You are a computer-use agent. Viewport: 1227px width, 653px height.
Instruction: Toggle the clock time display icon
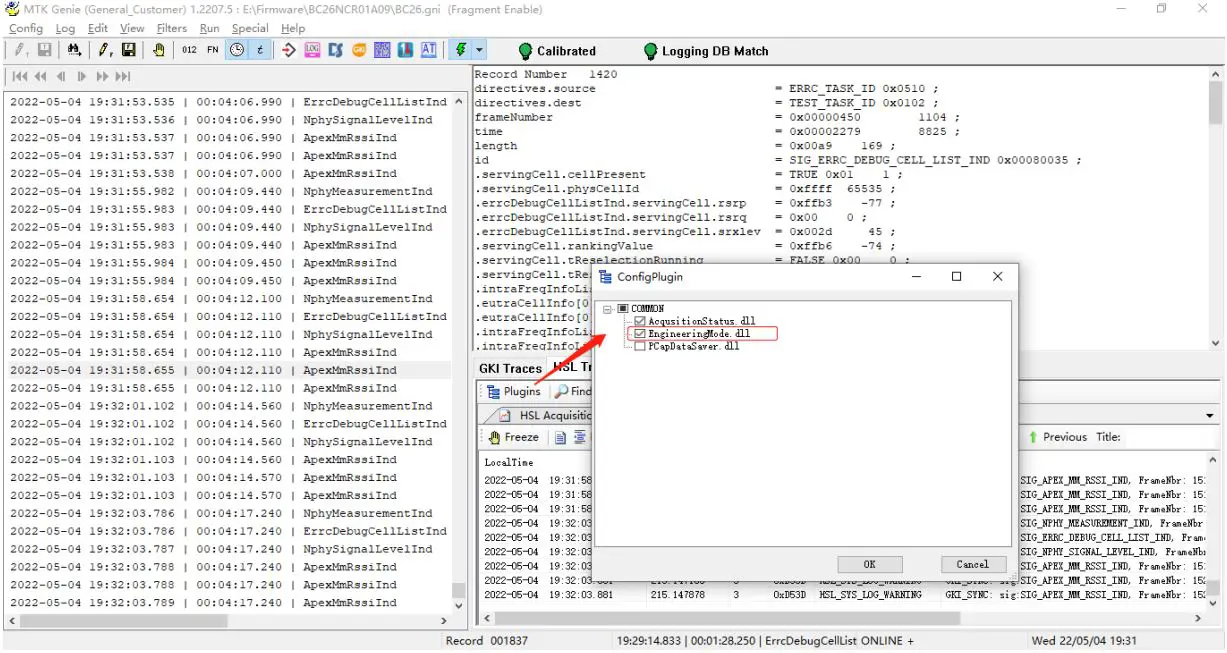(x=237, y=50)
